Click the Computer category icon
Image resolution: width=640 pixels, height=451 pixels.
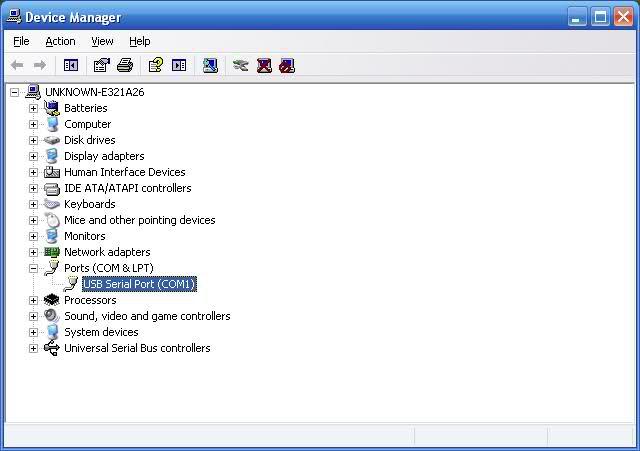click(52, 124)
